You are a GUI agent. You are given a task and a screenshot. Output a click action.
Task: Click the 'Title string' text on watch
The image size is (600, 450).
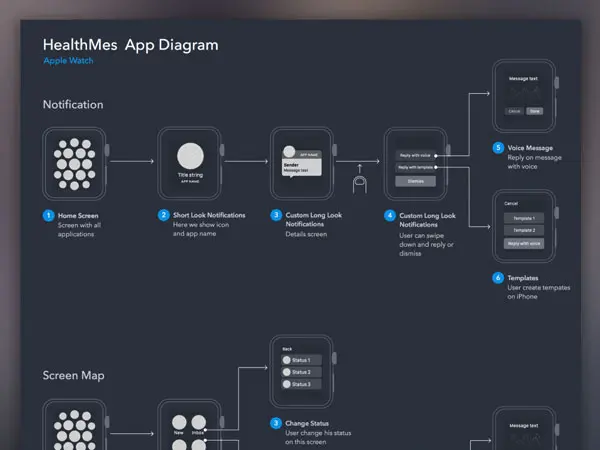click(x=190, y=175)
